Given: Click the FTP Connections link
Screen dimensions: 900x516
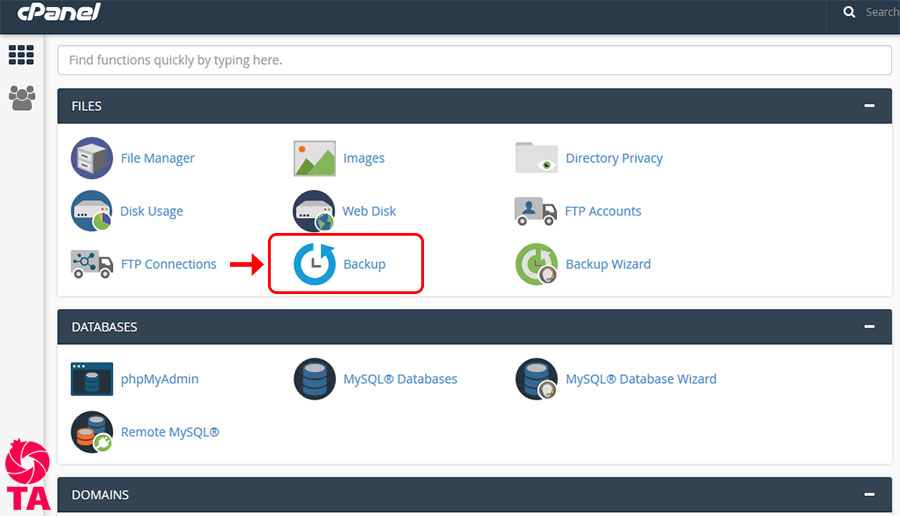Looking at the screenshot, I should [x=168, y=264].
